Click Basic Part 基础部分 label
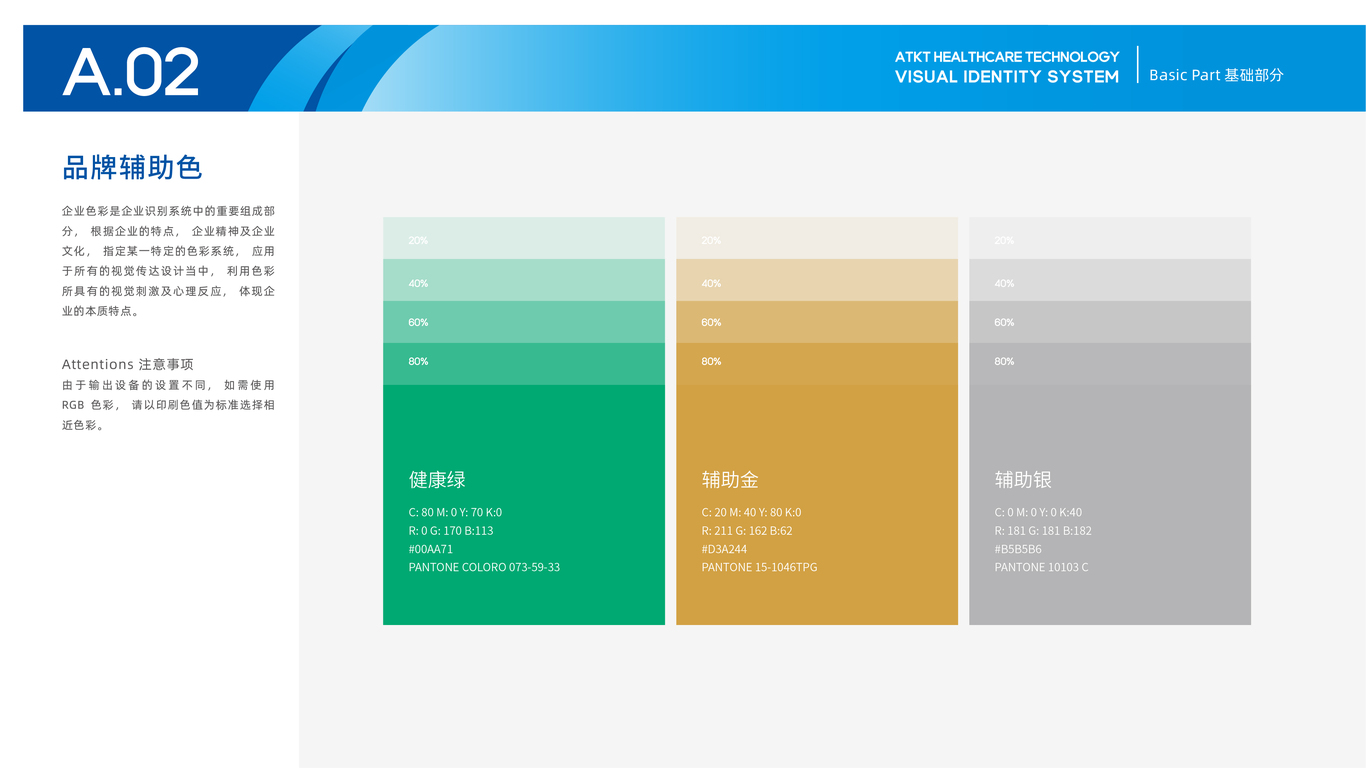 1216,75
